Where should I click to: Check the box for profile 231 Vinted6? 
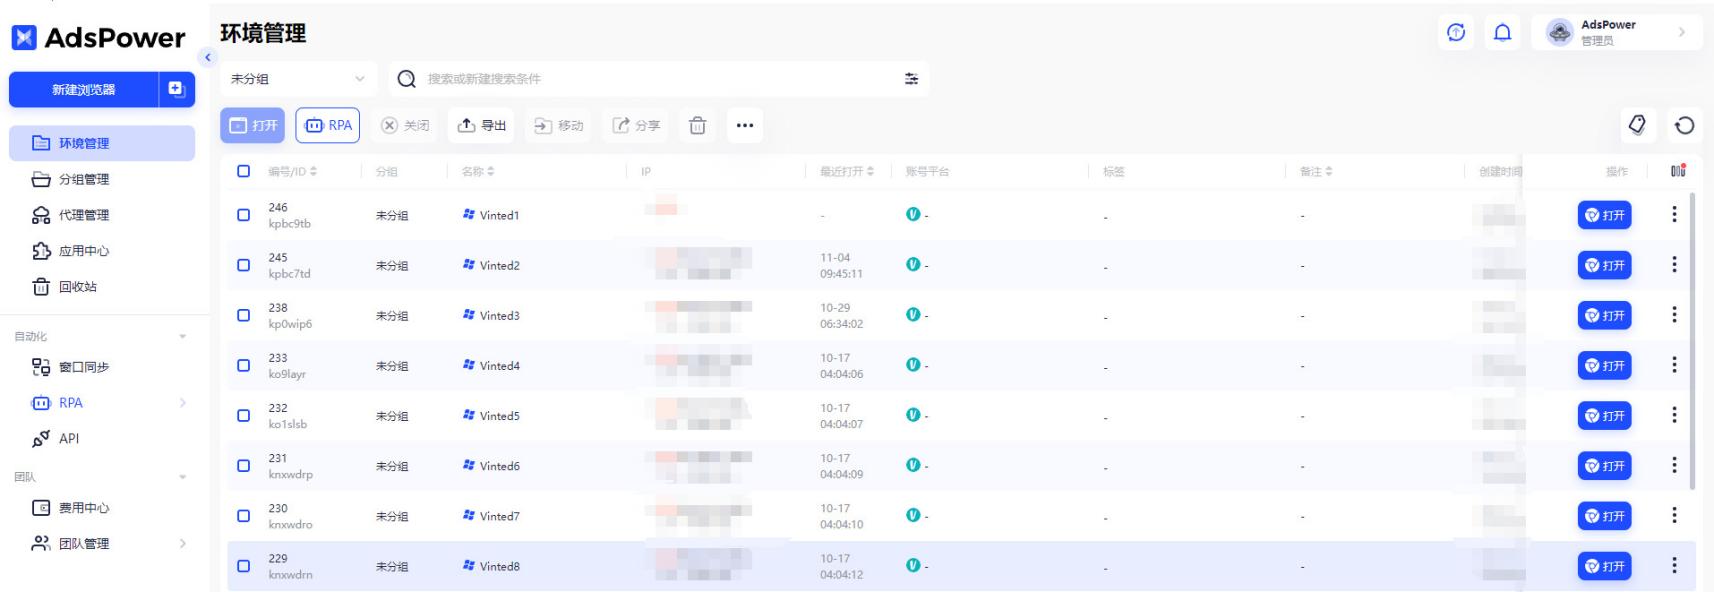[243, 465]
